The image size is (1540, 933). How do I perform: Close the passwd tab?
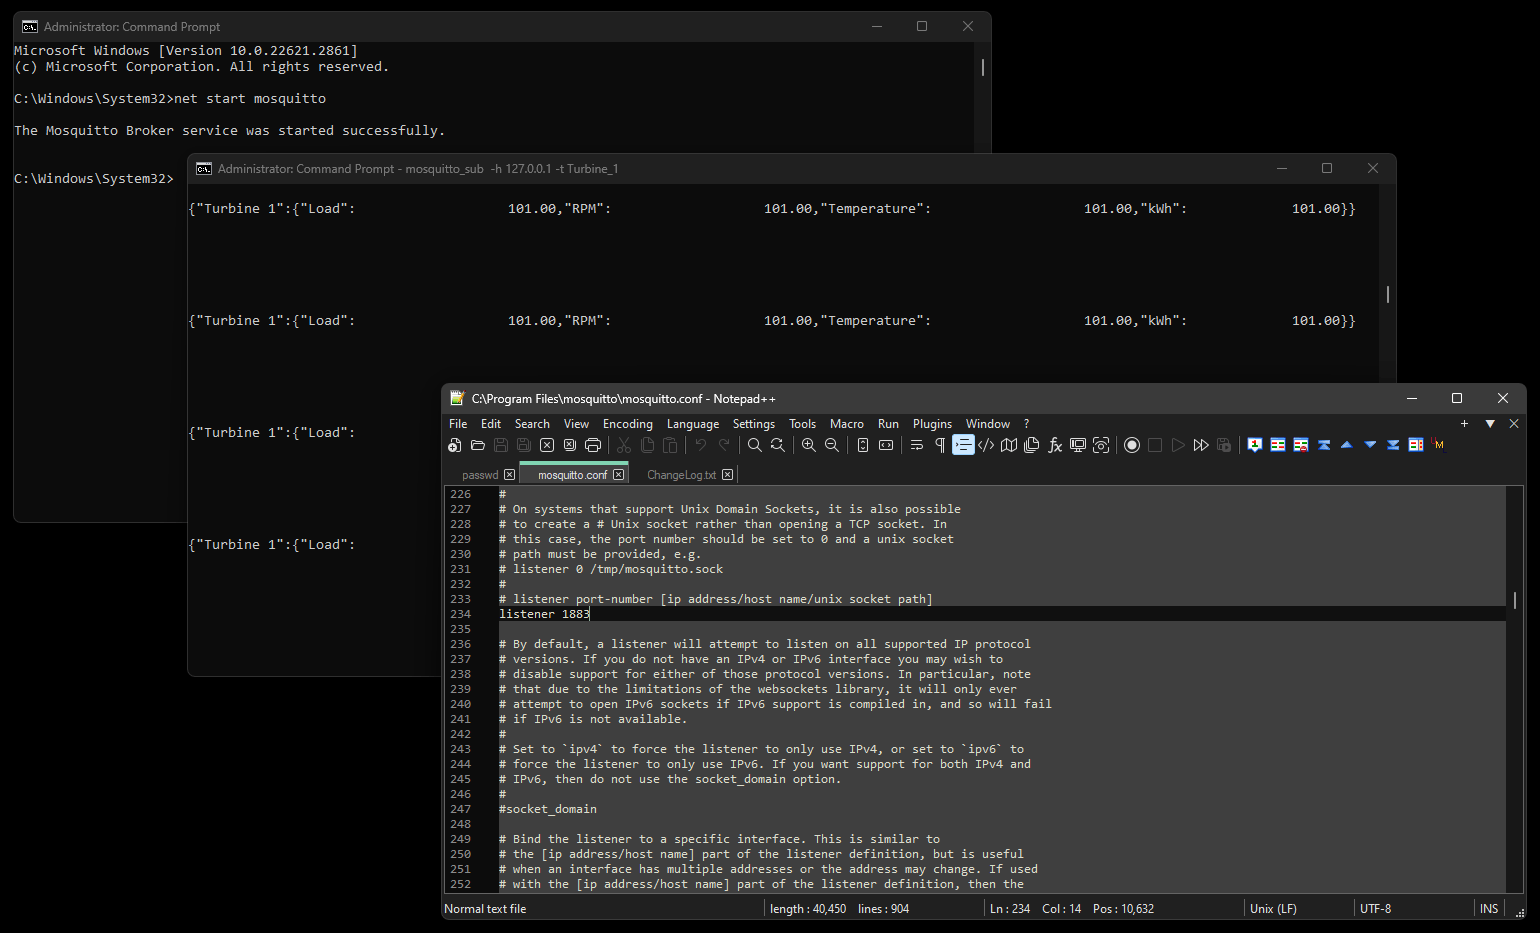pos(510,475)
